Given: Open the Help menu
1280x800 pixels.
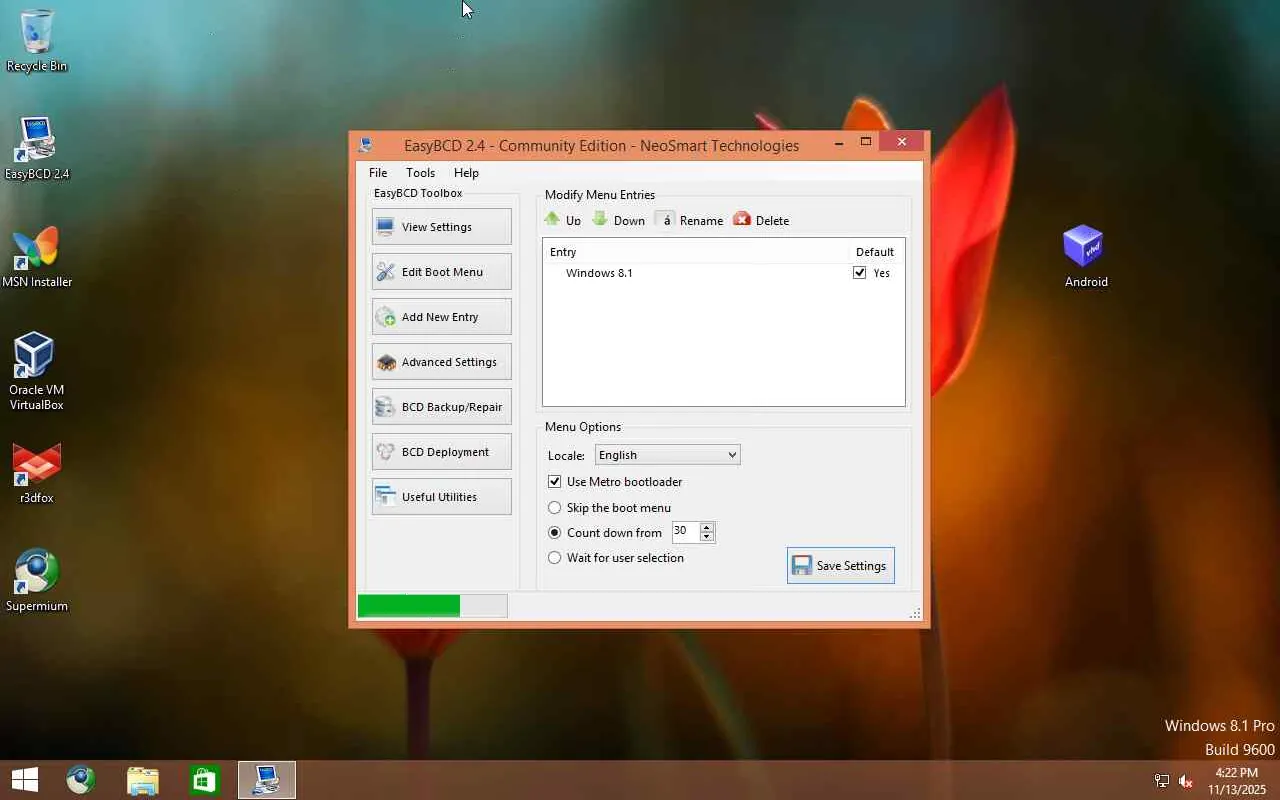Looking at the screenshot, I should [466, 173].
